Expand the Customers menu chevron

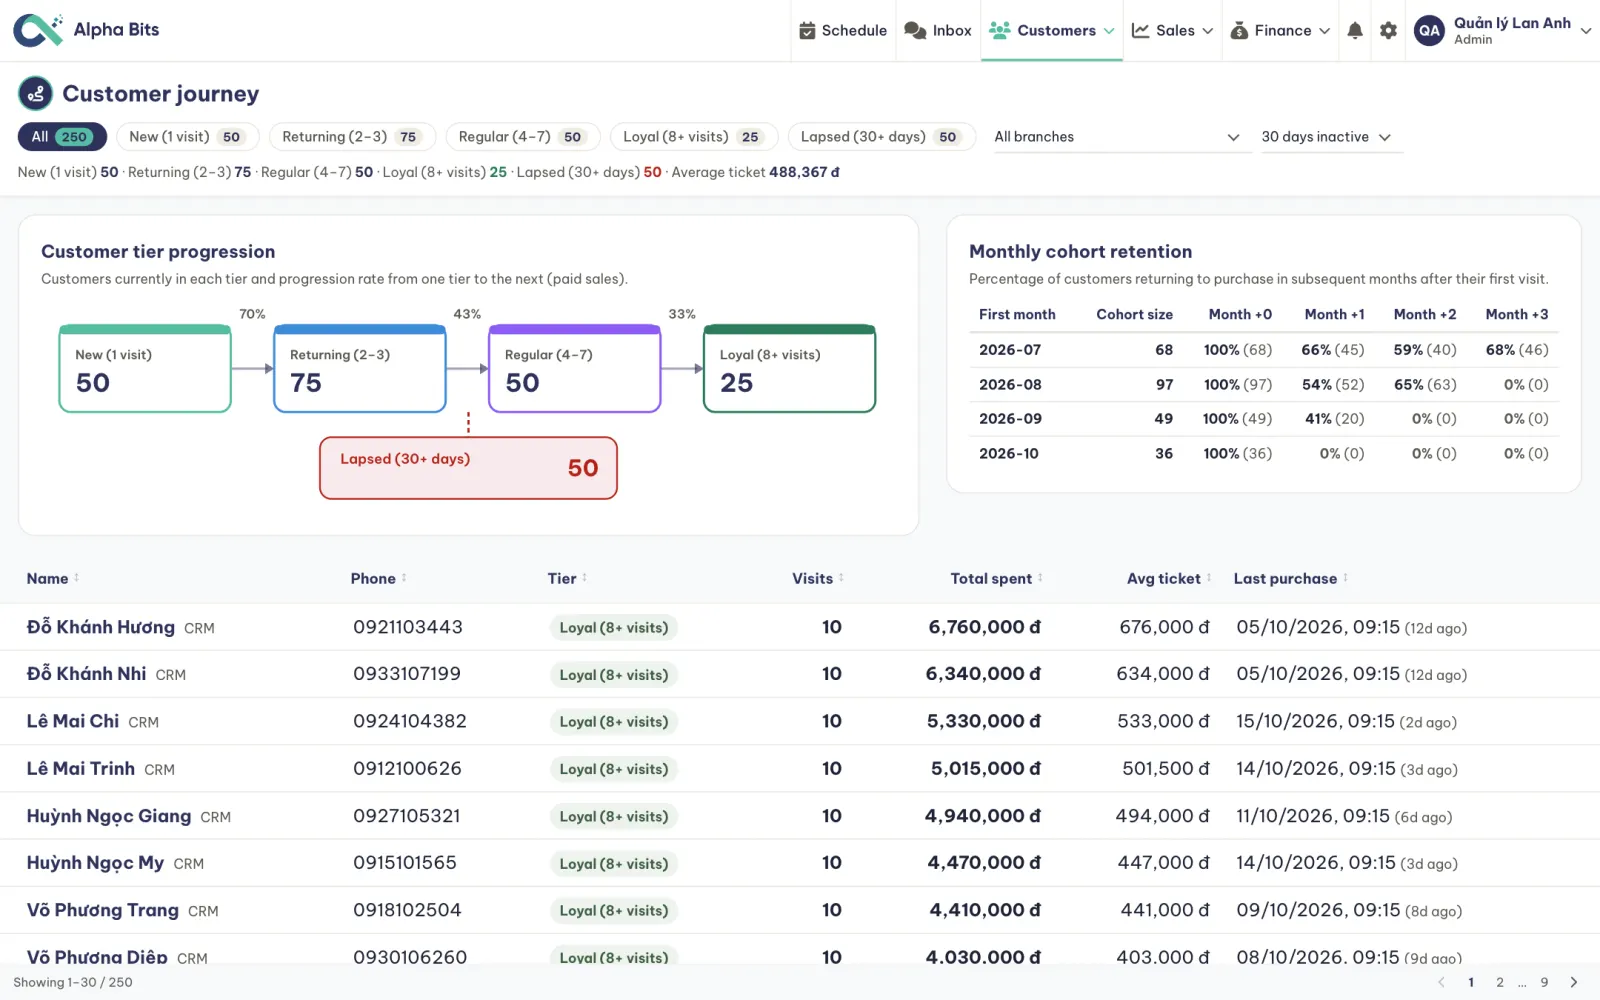click(x=1109, y=31)
